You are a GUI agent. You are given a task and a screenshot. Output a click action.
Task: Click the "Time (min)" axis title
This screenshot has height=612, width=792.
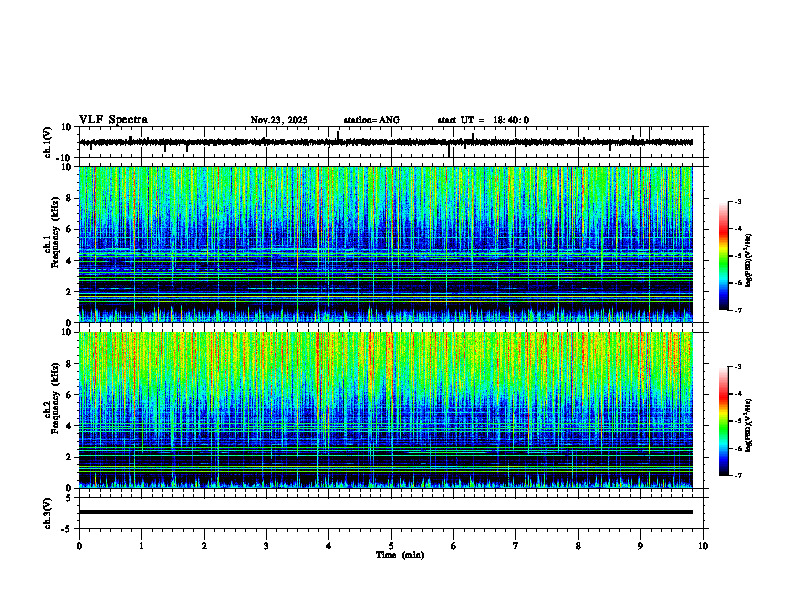pyautogui.click(x=400, y=555)
